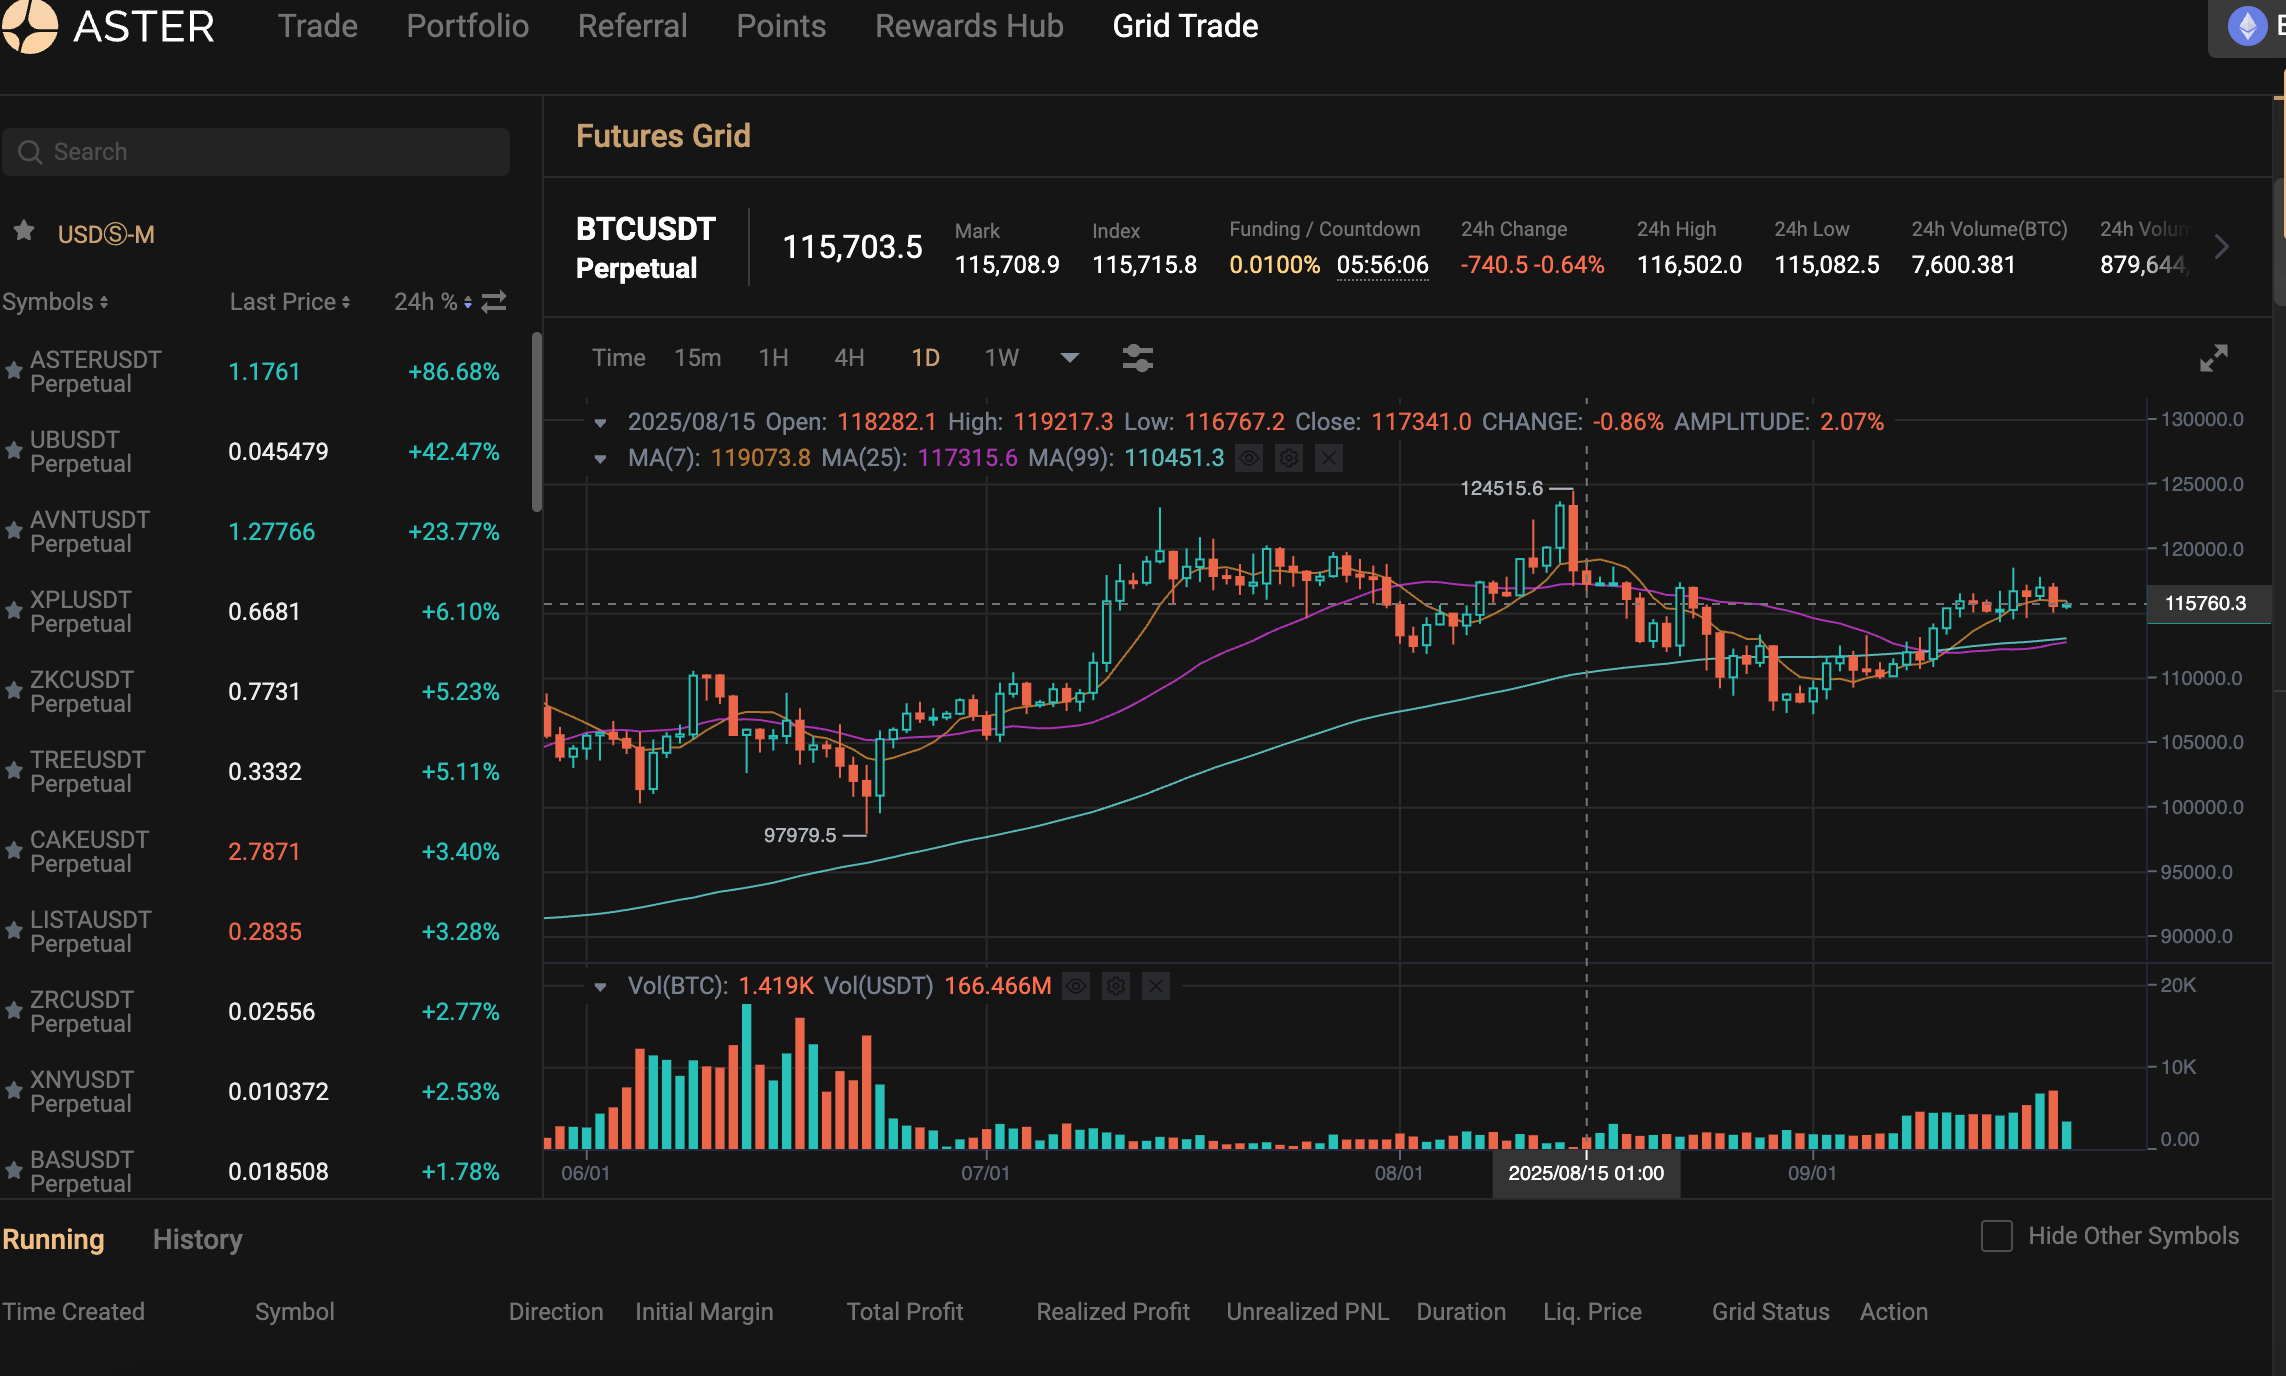Check Hide Other Symbols checkbox
2286x1376 pixels.
[1997, 1236]
